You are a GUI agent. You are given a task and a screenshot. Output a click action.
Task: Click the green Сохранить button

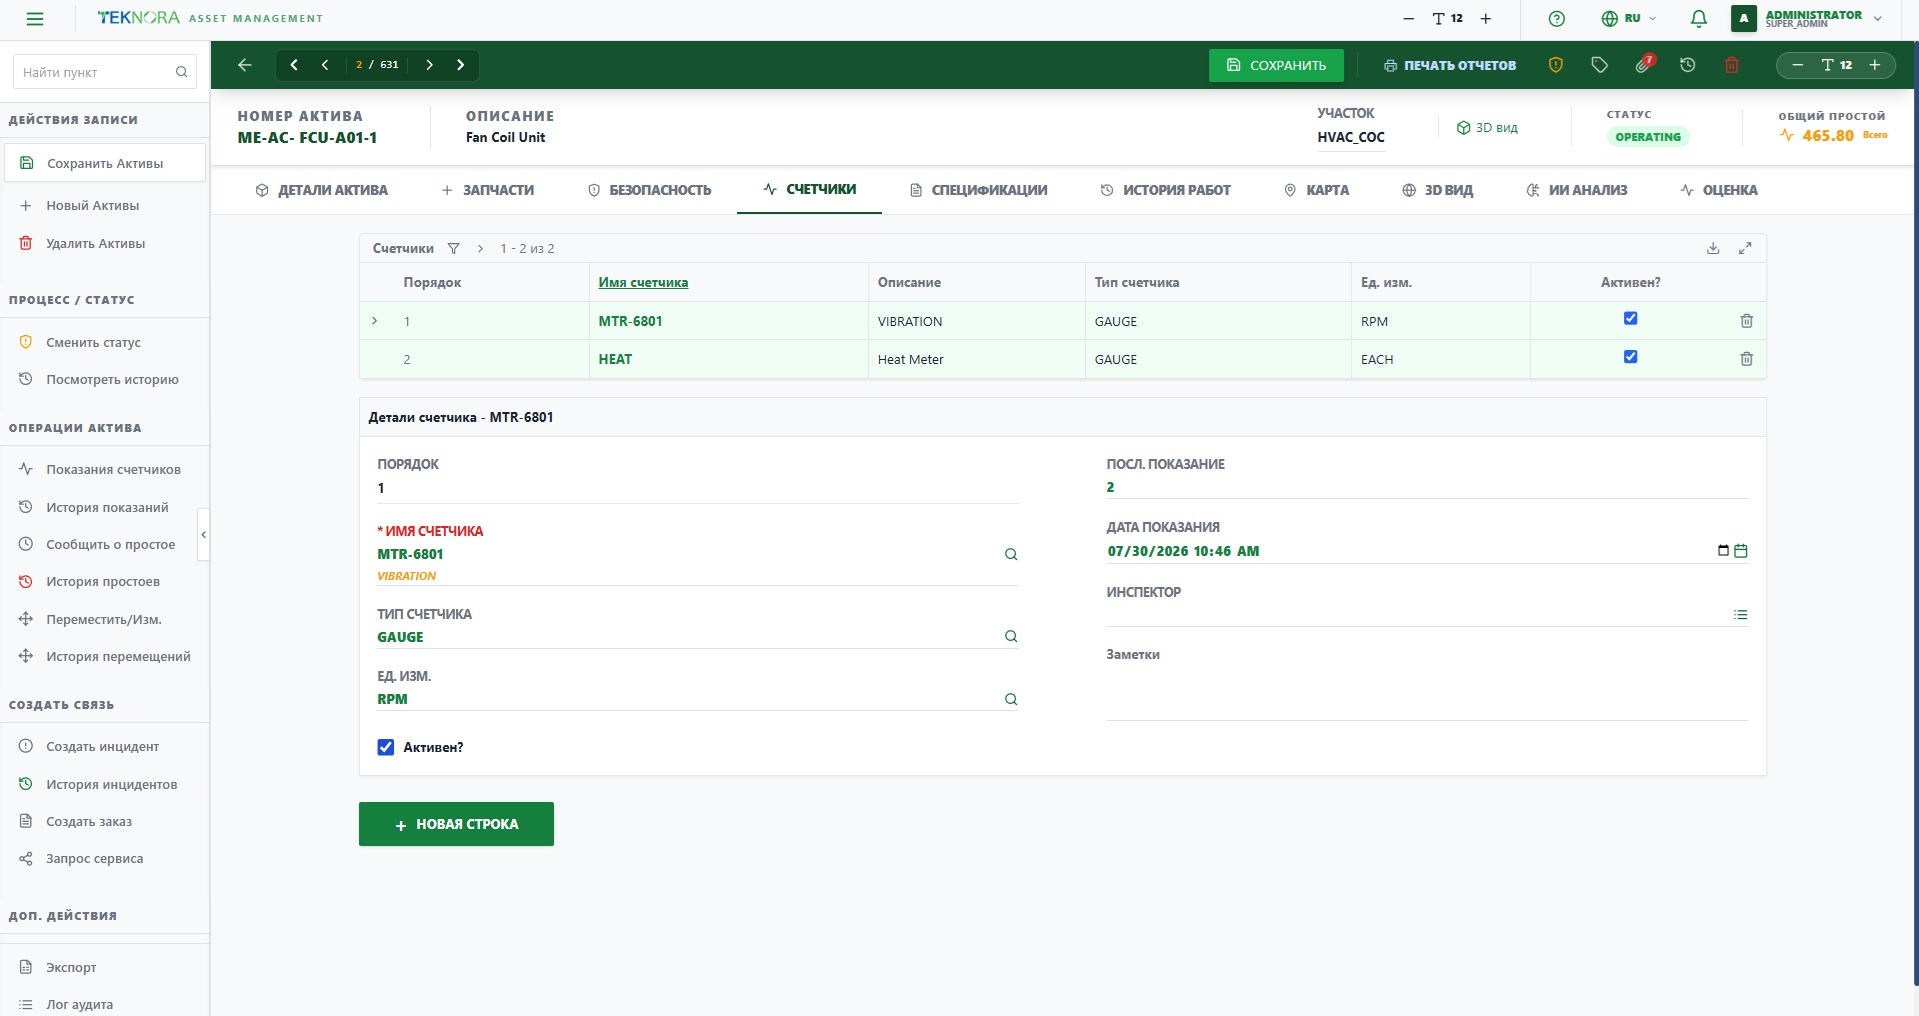[1276, 65]
